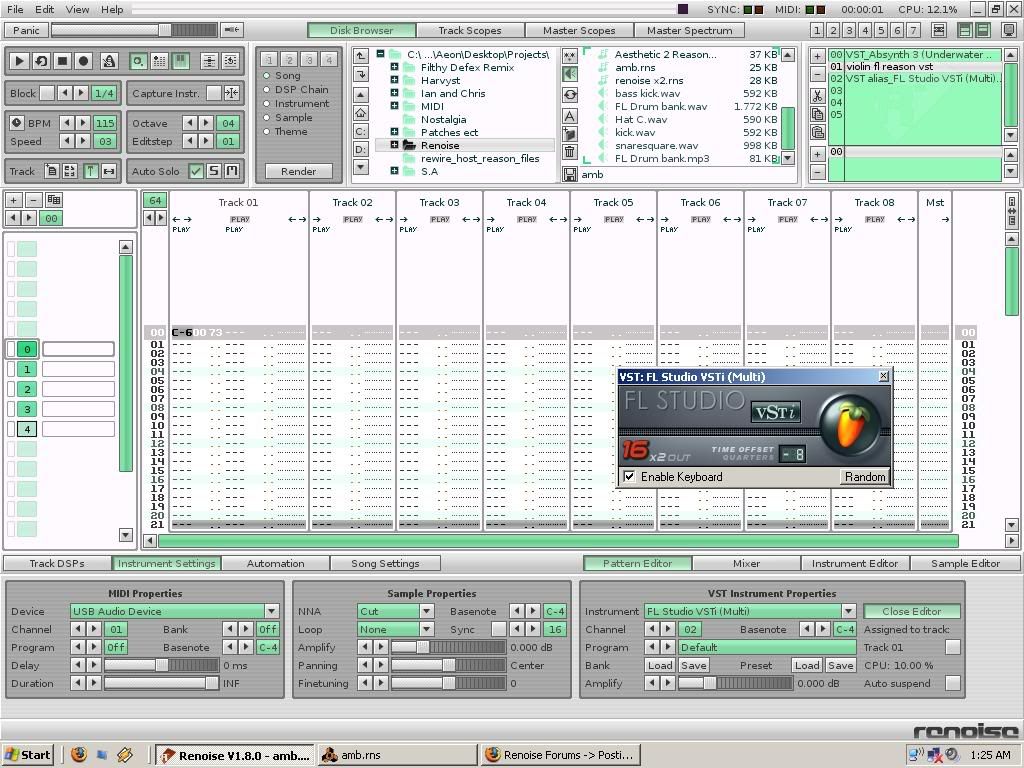
Task: Click the scissors cut instrument icon
Action: (x=817, y=96)
